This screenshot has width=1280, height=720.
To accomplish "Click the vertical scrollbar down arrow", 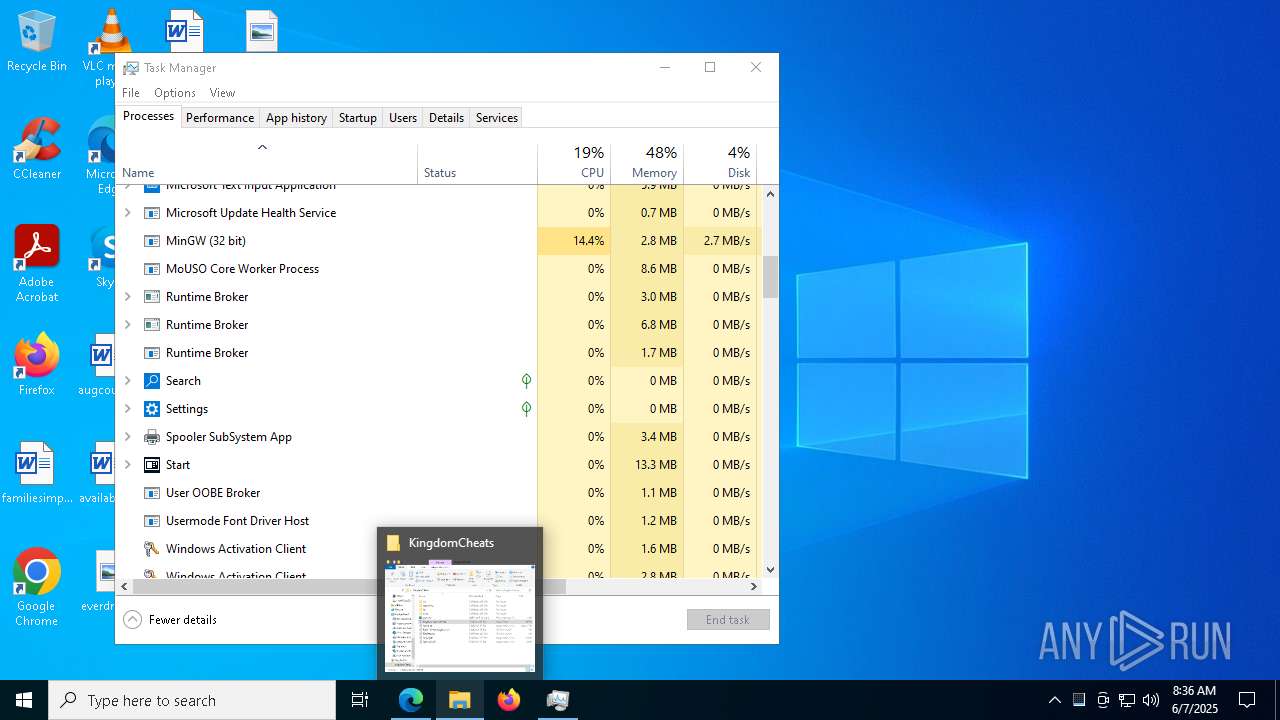I will (x=770, y=570).
